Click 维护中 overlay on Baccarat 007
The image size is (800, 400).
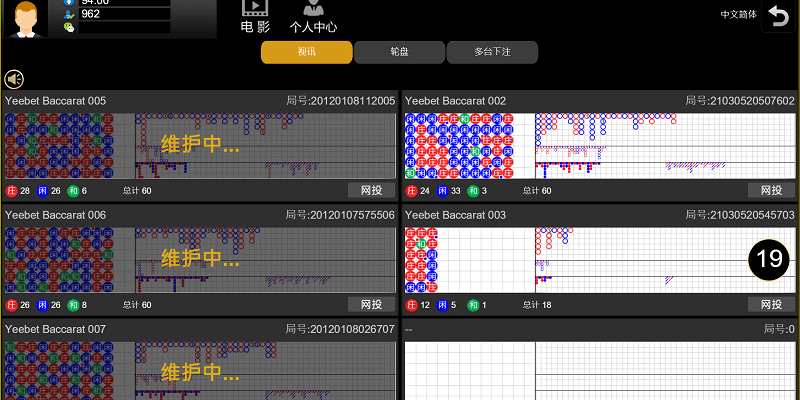(x=200, y=373)
